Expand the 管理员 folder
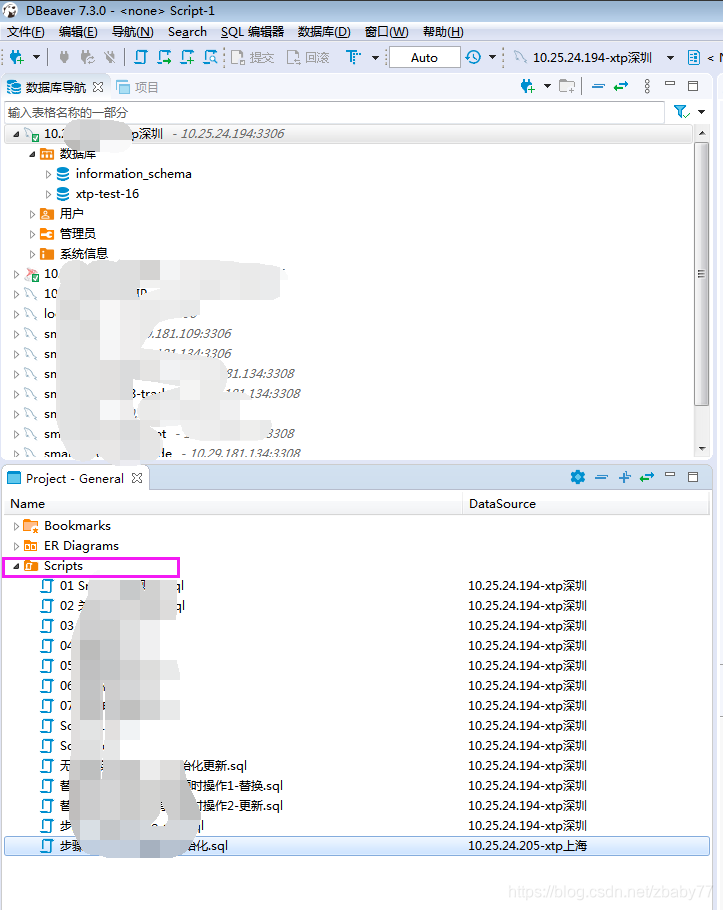 [32, 234]
